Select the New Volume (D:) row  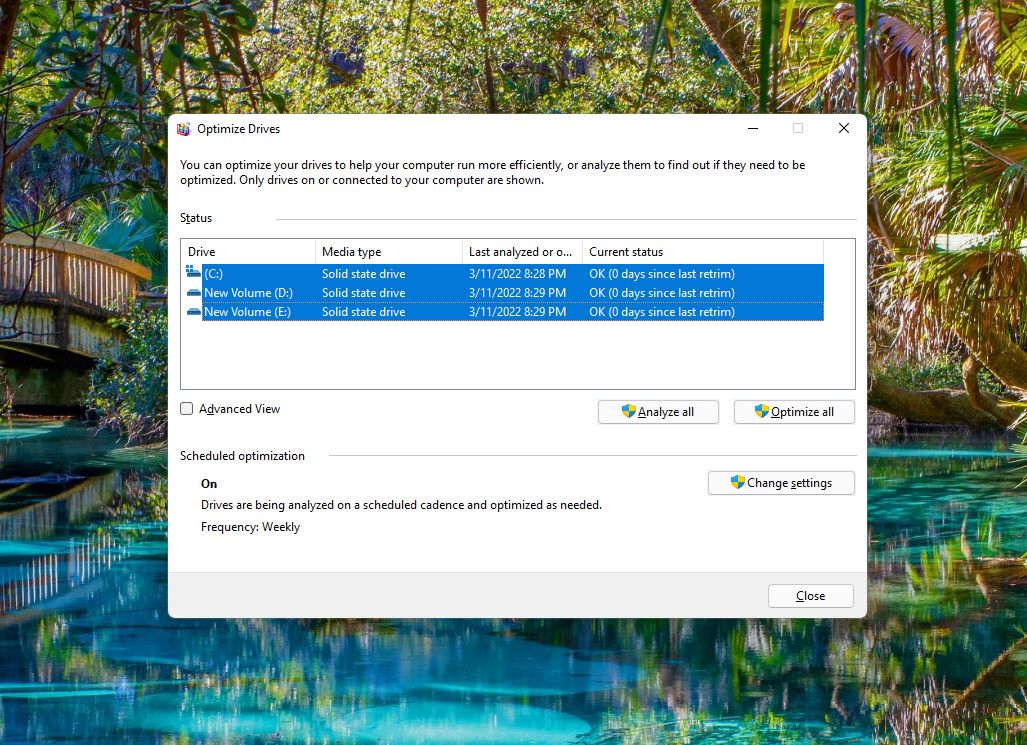click(x=400, y=292)
